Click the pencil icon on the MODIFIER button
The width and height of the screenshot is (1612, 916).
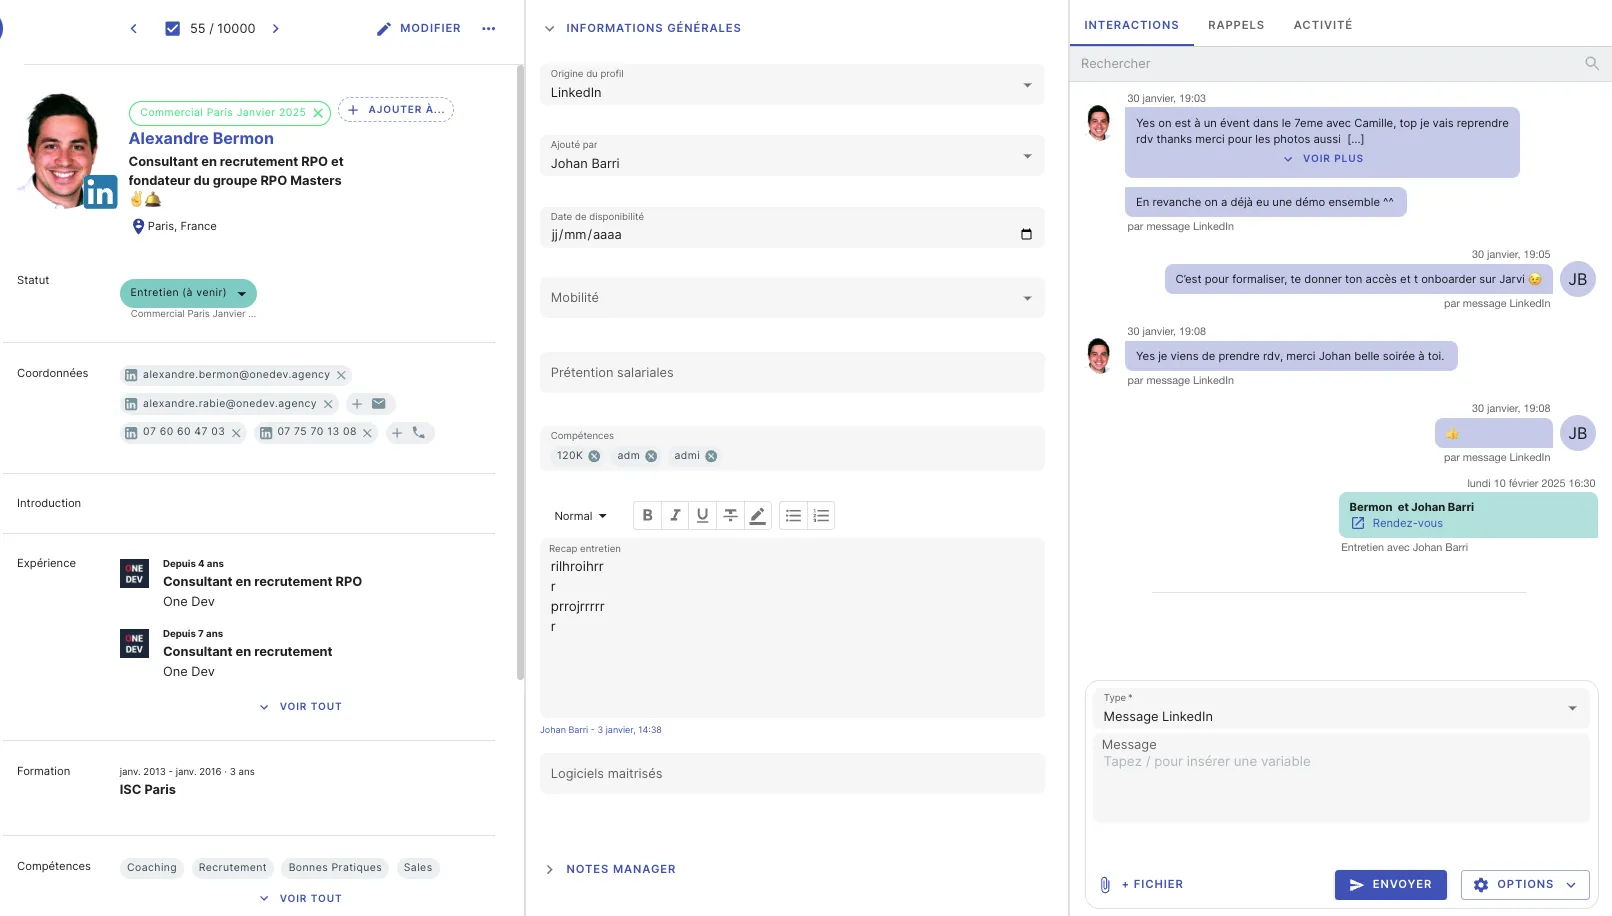point(383,28)
